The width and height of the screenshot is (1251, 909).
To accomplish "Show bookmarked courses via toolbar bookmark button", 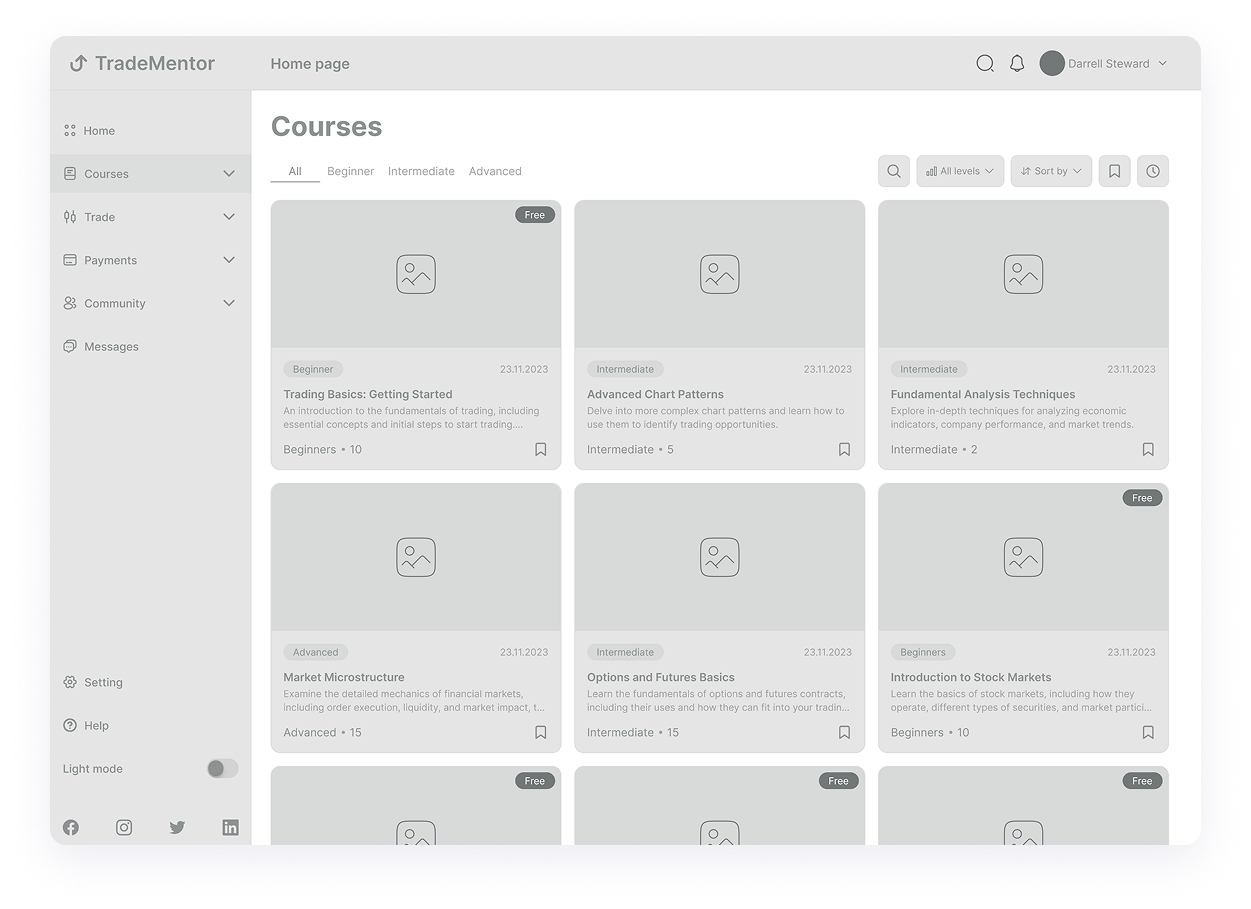I will 1114,171.
